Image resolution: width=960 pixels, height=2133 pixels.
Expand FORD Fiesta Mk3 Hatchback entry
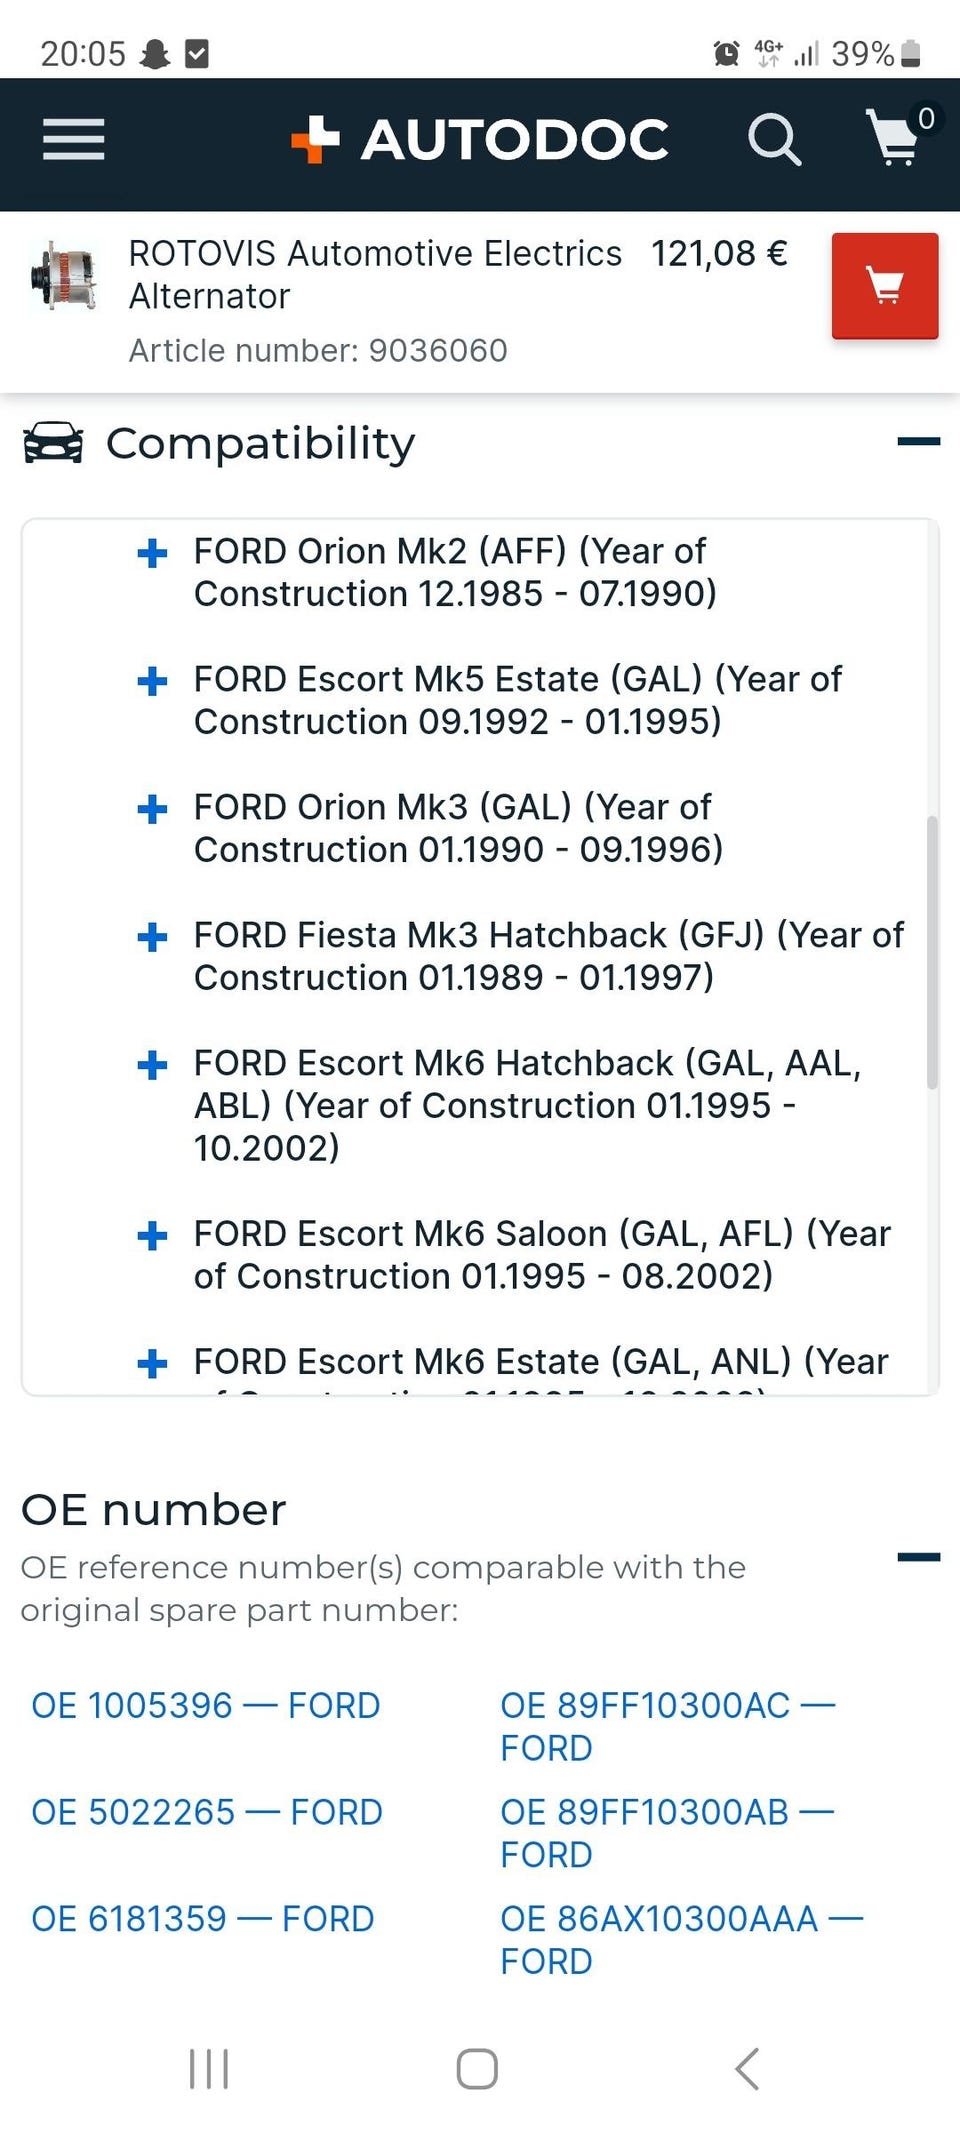pyautogui.click(x=152, y=937)
